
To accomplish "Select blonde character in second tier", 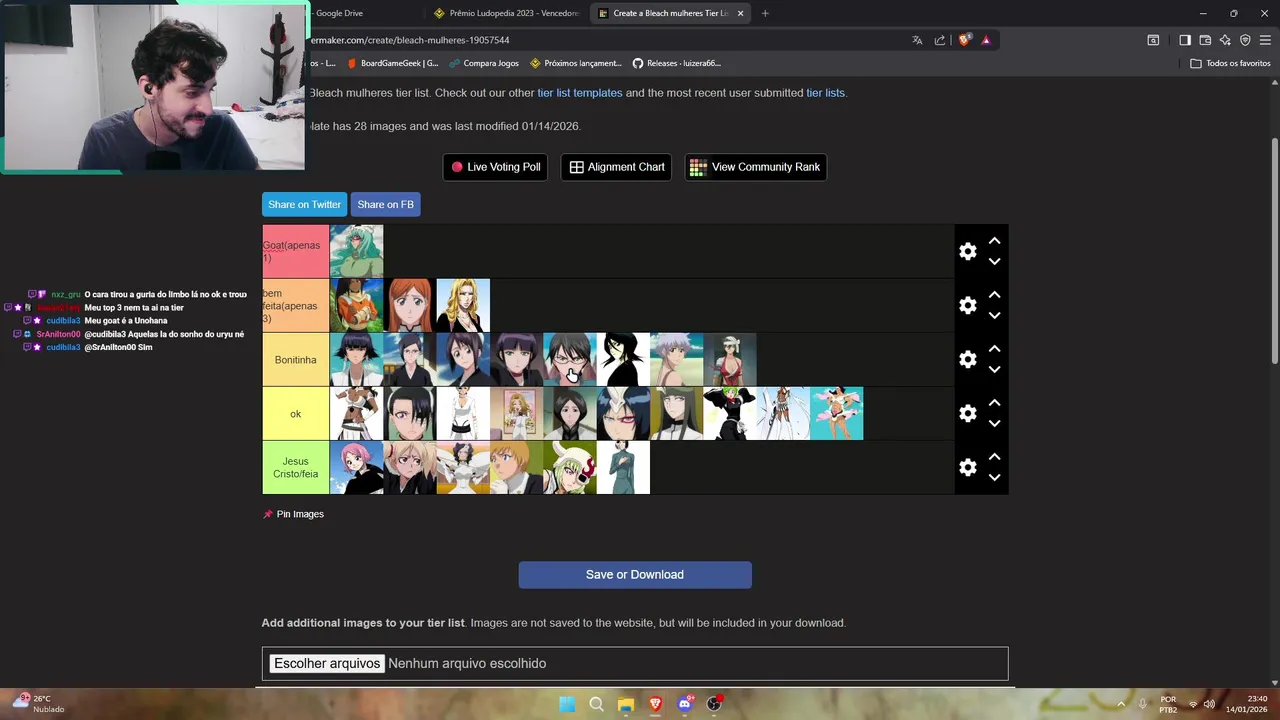I will point(463,305).
